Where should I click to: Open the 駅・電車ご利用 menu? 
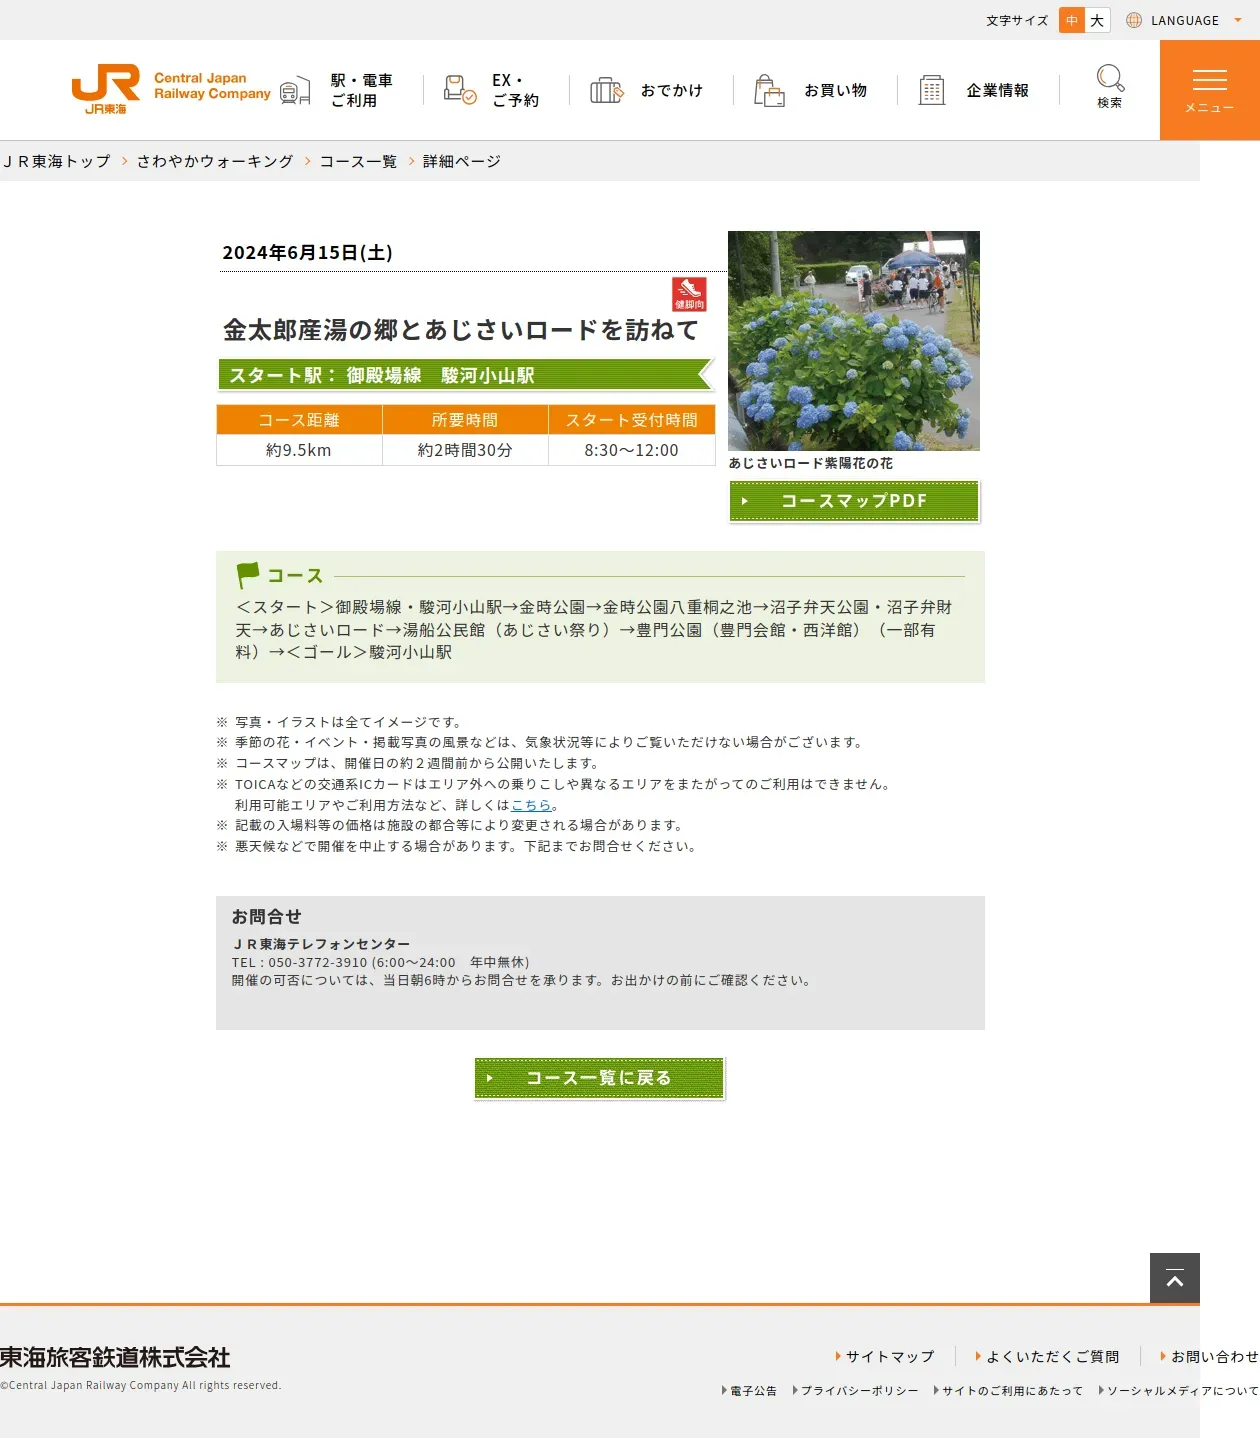pyautogui.click(x=362, y=90)
